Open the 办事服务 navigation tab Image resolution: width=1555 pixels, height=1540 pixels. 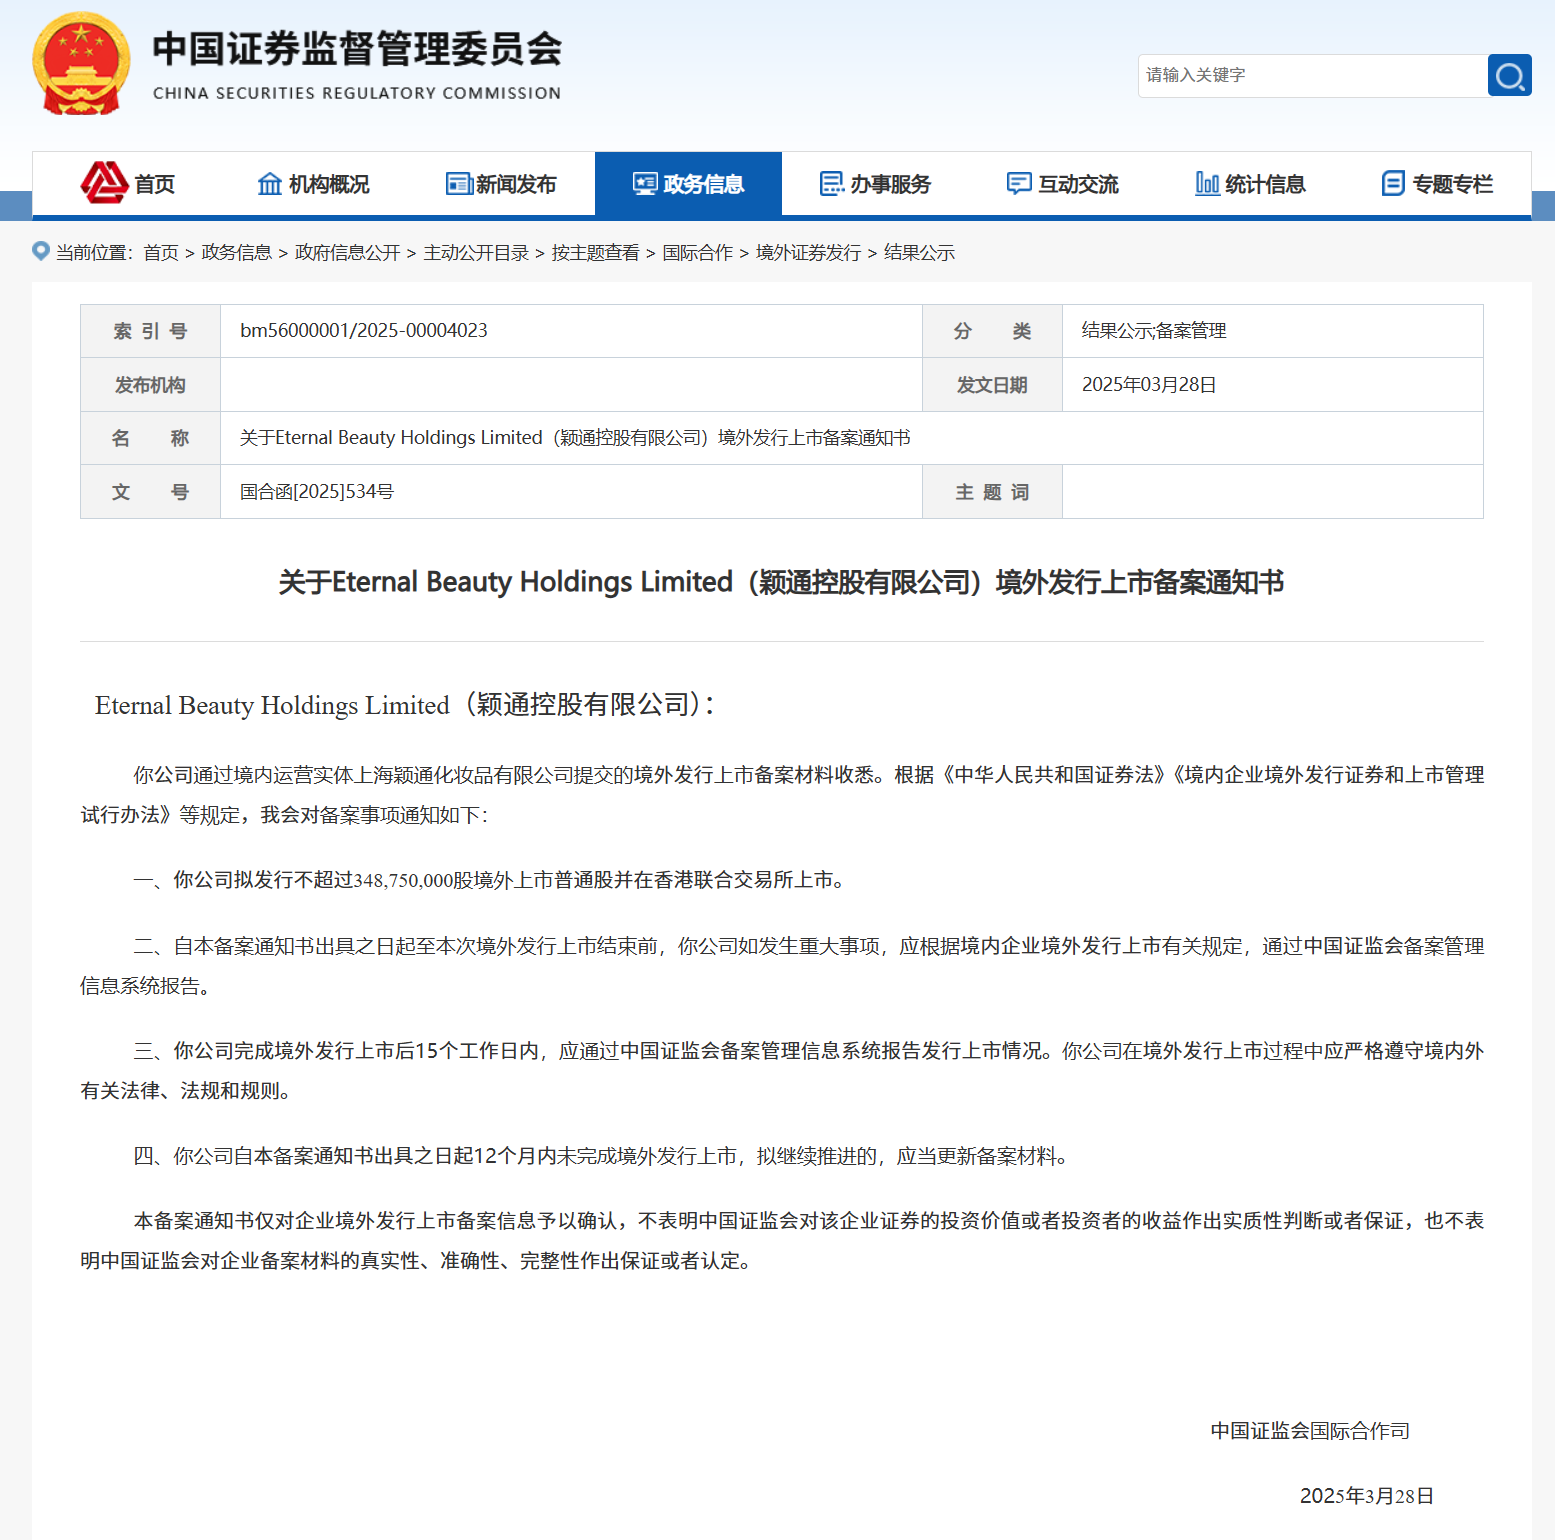875,184
